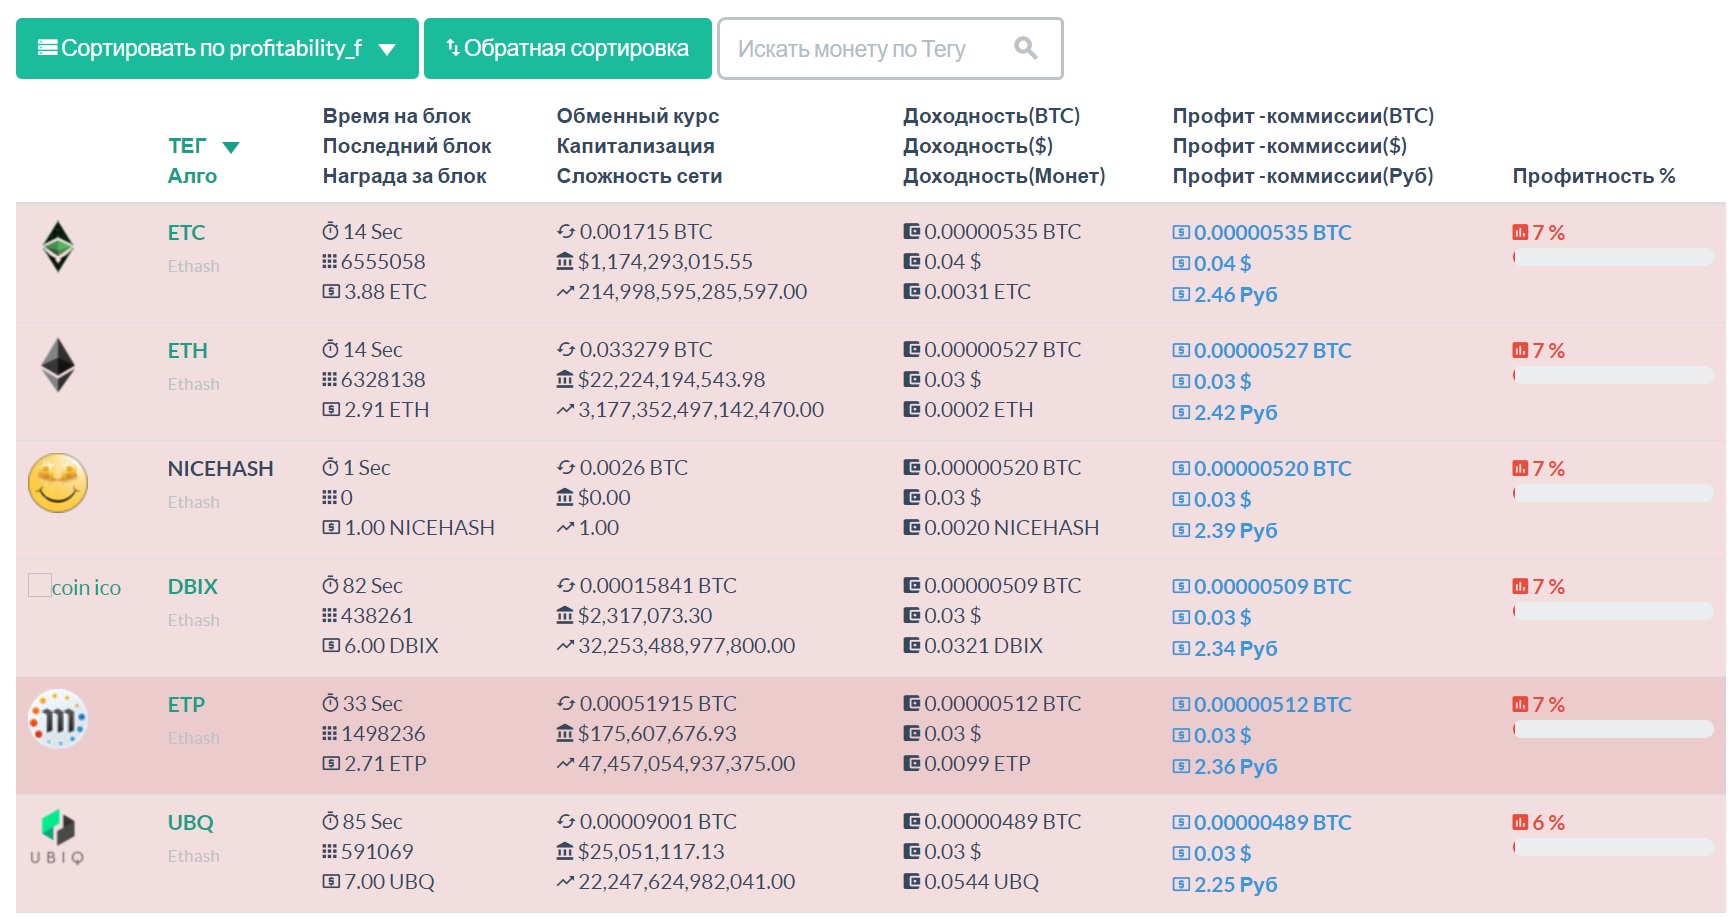The width and height of the screenshot is (1732, 917).
Task: Click the difficulty chart icon beside 214,998,595,285,597.00
Action: click(x=566, y=291)
